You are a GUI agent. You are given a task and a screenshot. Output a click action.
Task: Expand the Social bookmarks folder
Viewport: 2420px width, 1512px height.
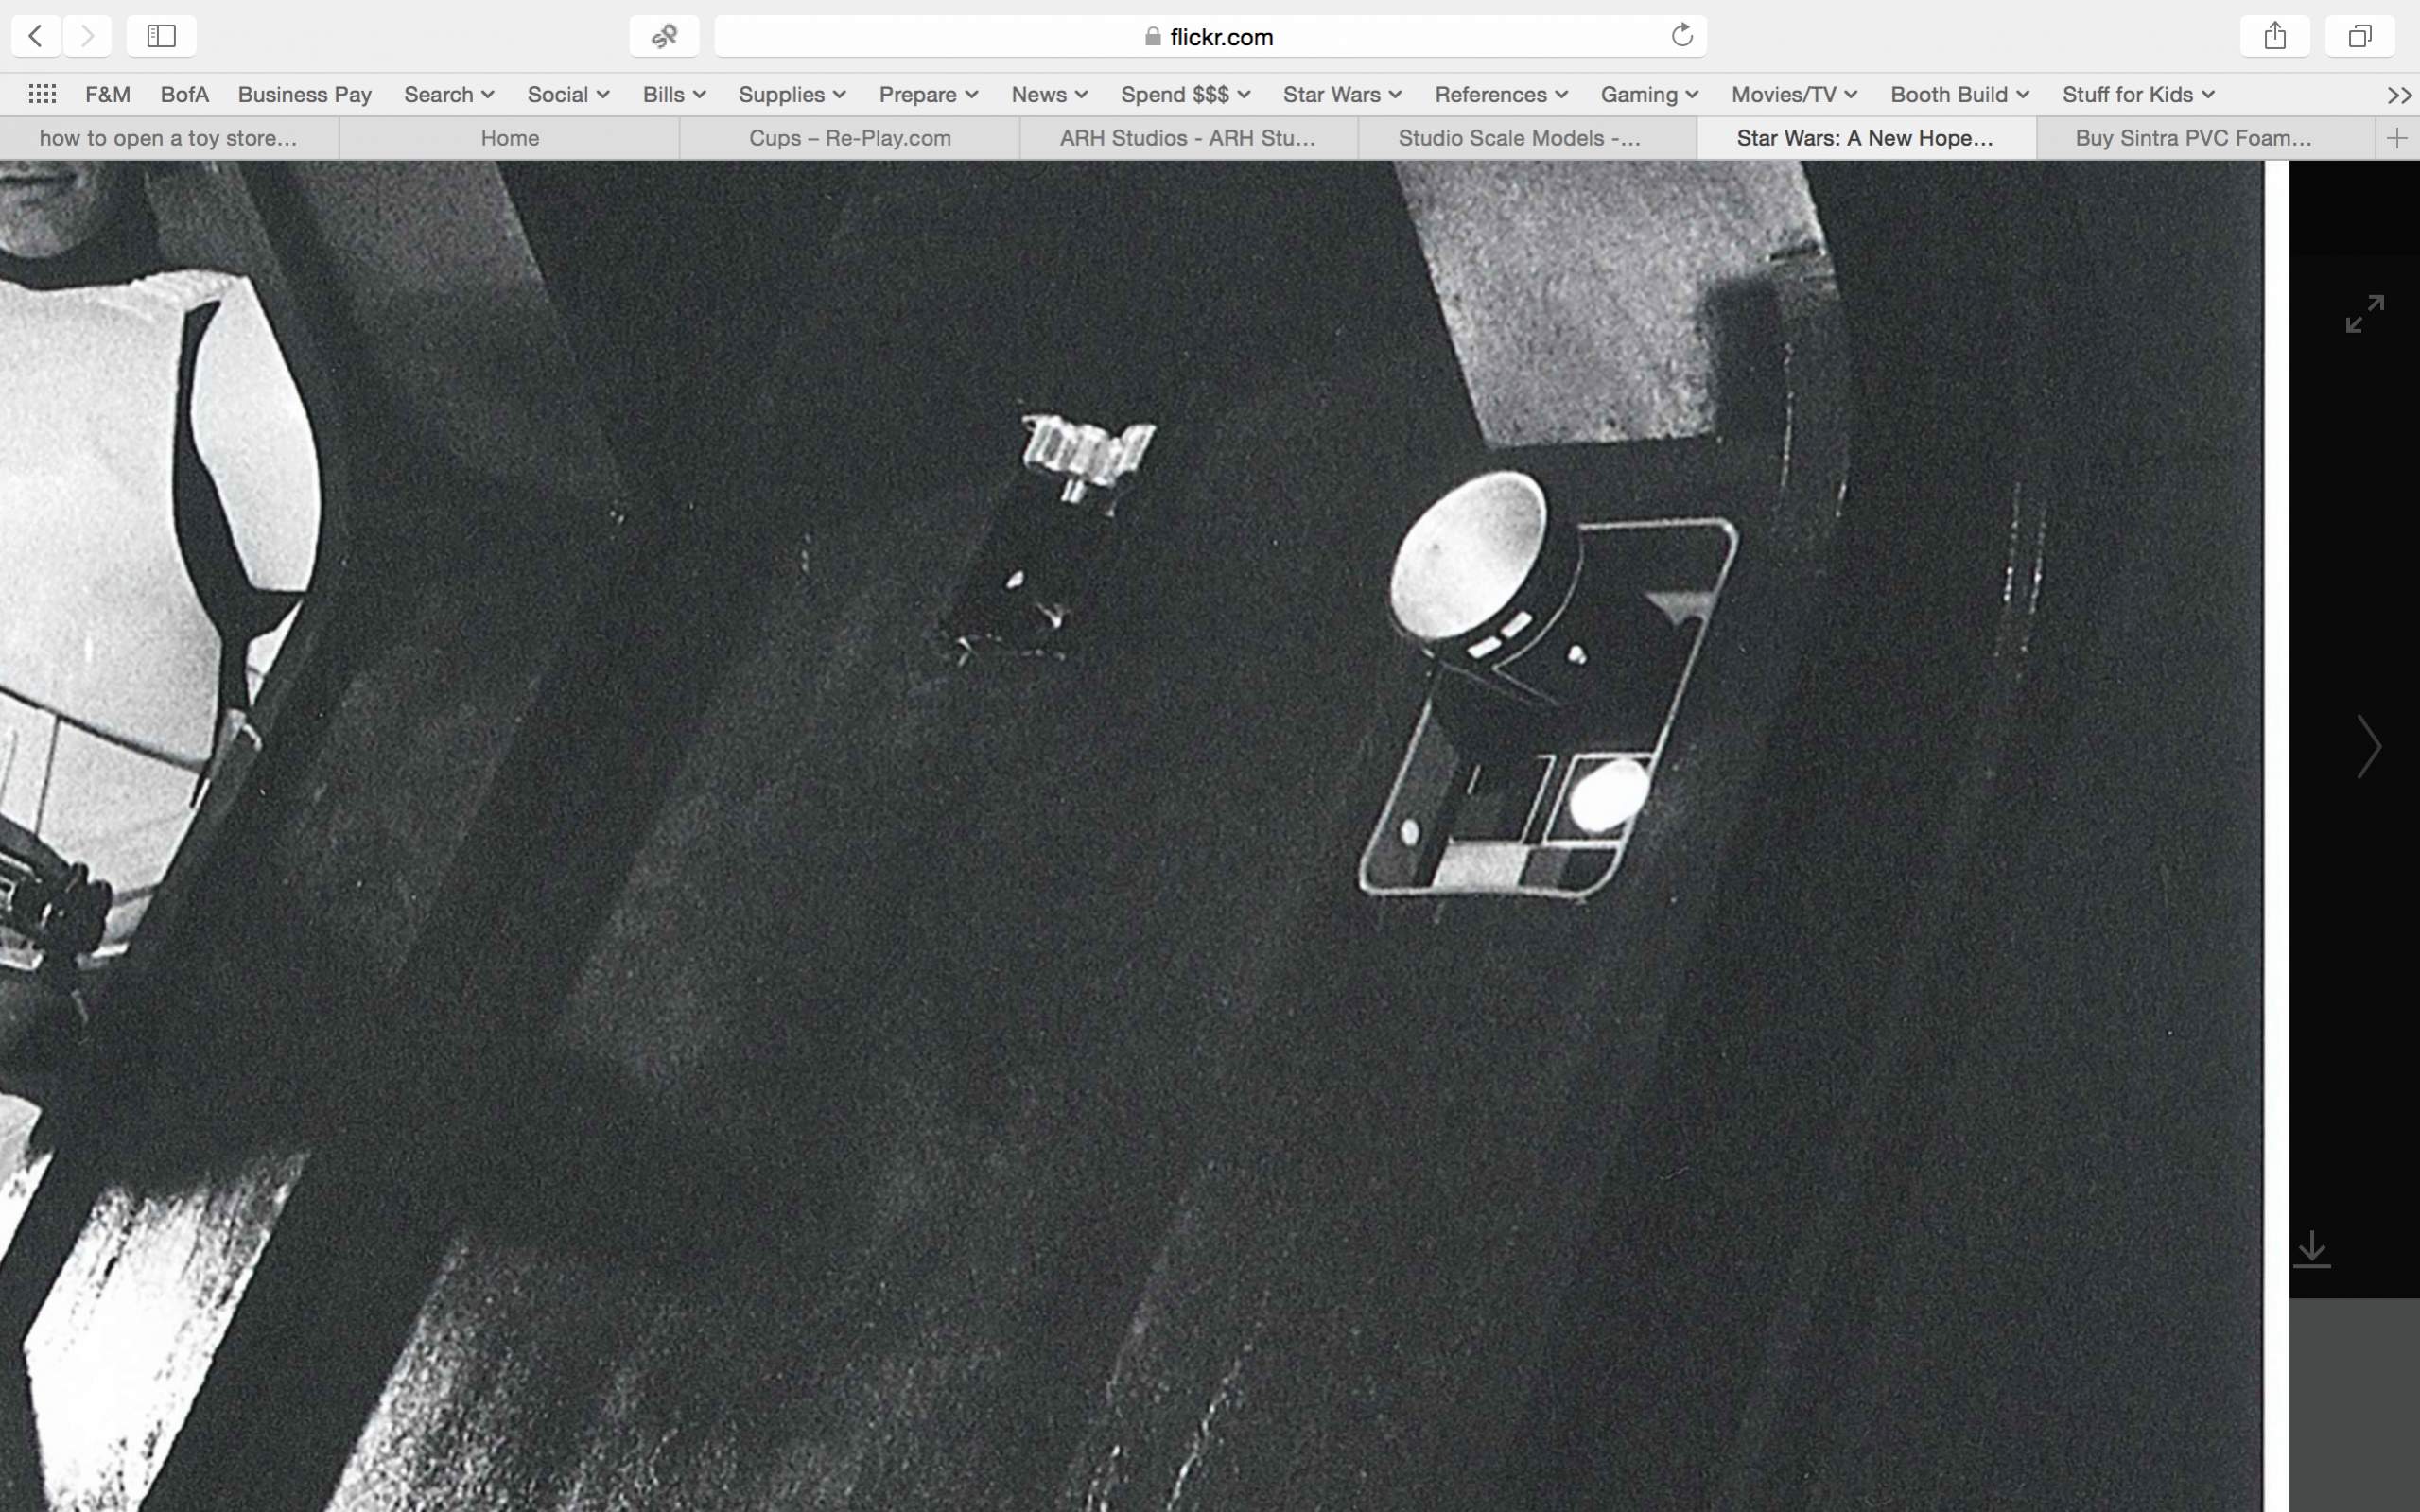click(568, 94)
